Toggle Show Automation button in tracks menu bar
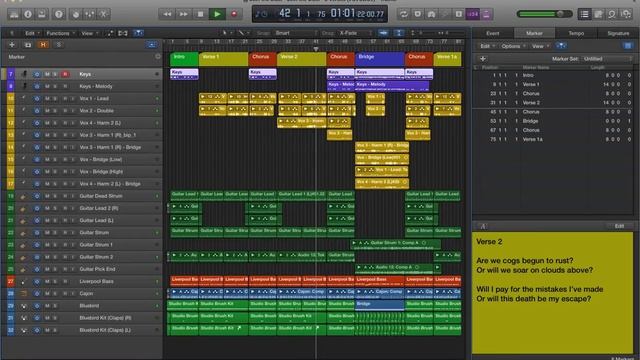This screenshot has height=360, width=640. click(110, 33)
